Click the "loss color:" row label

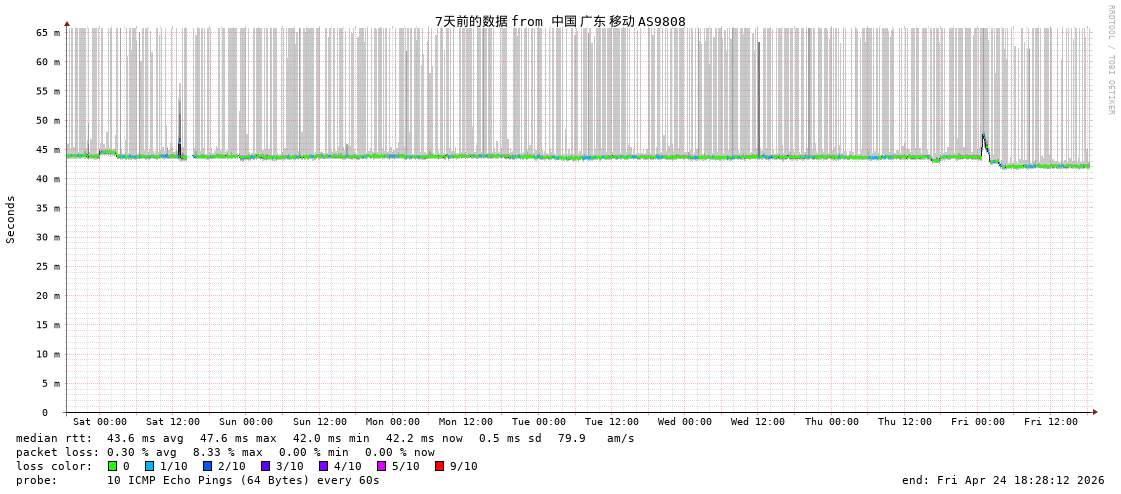(x=54, y=466)
